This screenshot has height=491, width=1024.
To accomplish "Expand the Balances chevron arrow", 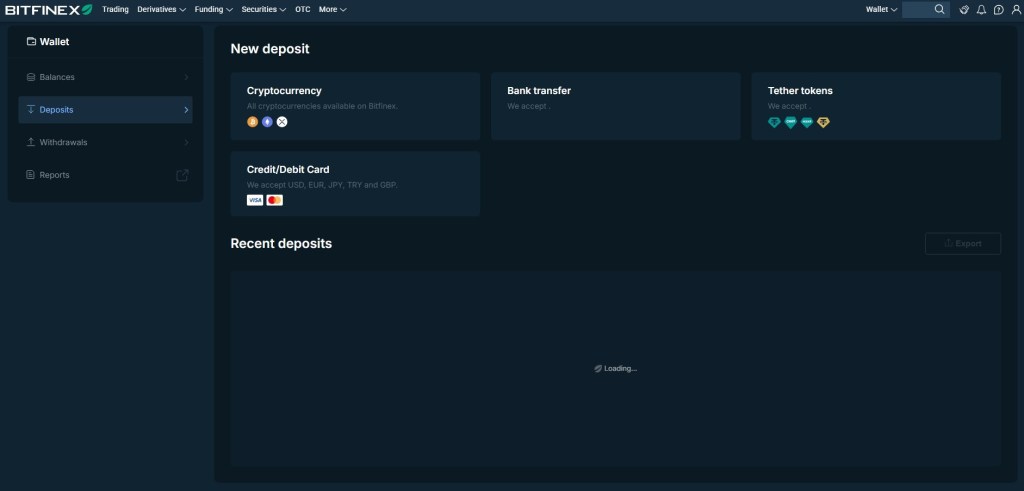I will [x=186, y=77].
